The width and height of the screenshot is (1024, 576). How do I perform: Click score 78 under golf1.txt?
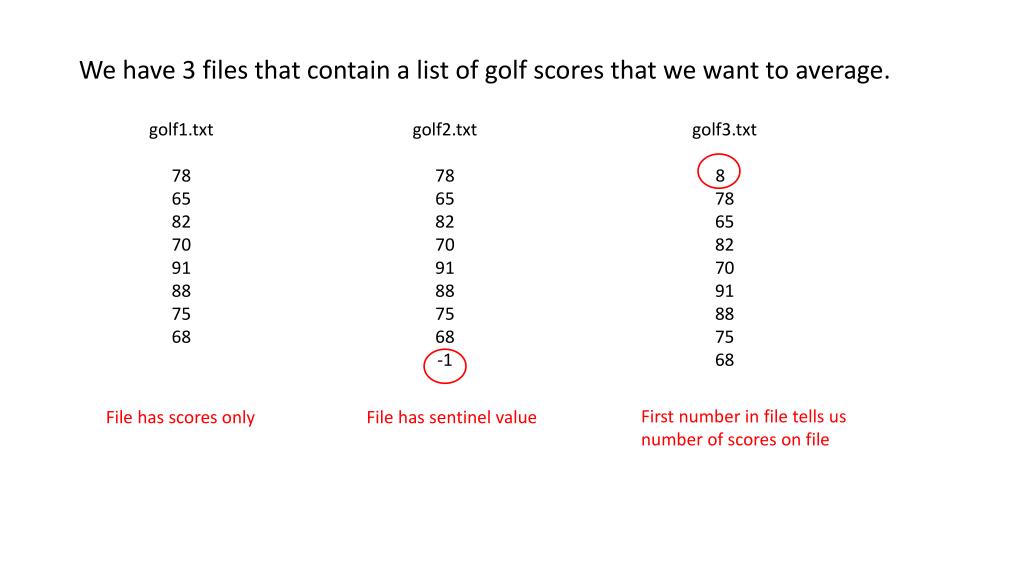click(x=182, y=176)
